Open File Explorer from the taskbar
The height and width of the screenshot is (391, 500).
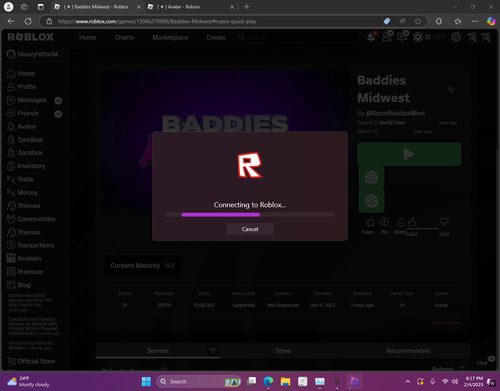[285, 381]
